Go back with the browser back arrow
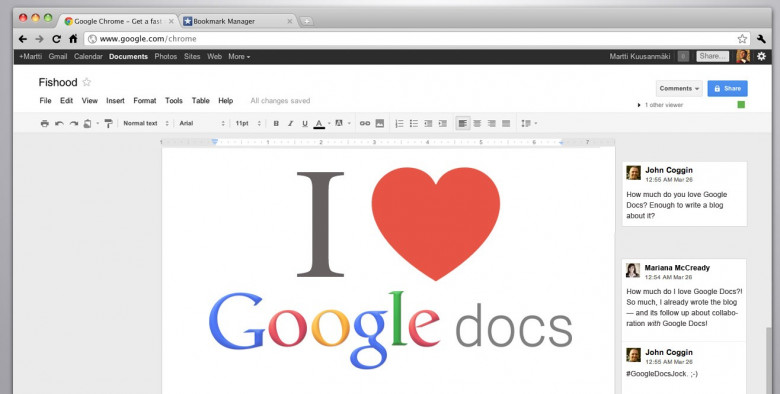Image resolution: width=780 pixels, height=394 pixels. 23,39
